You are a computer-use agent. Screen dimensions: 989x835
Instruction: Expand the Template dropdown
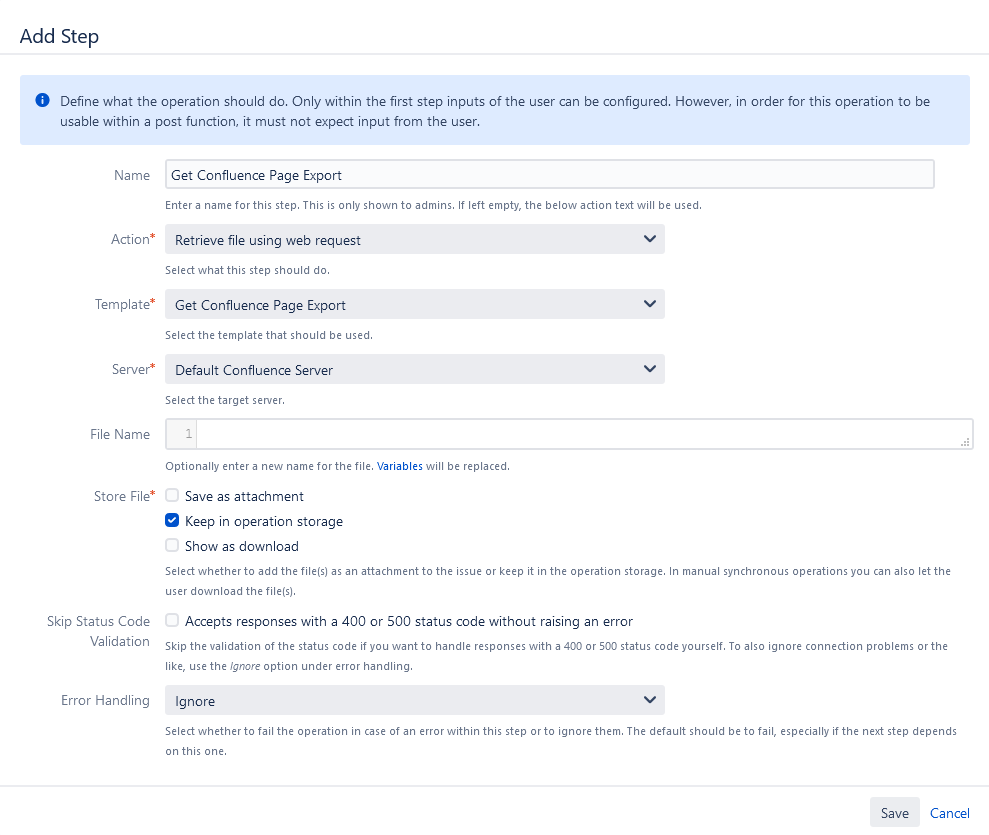[414, 305]
